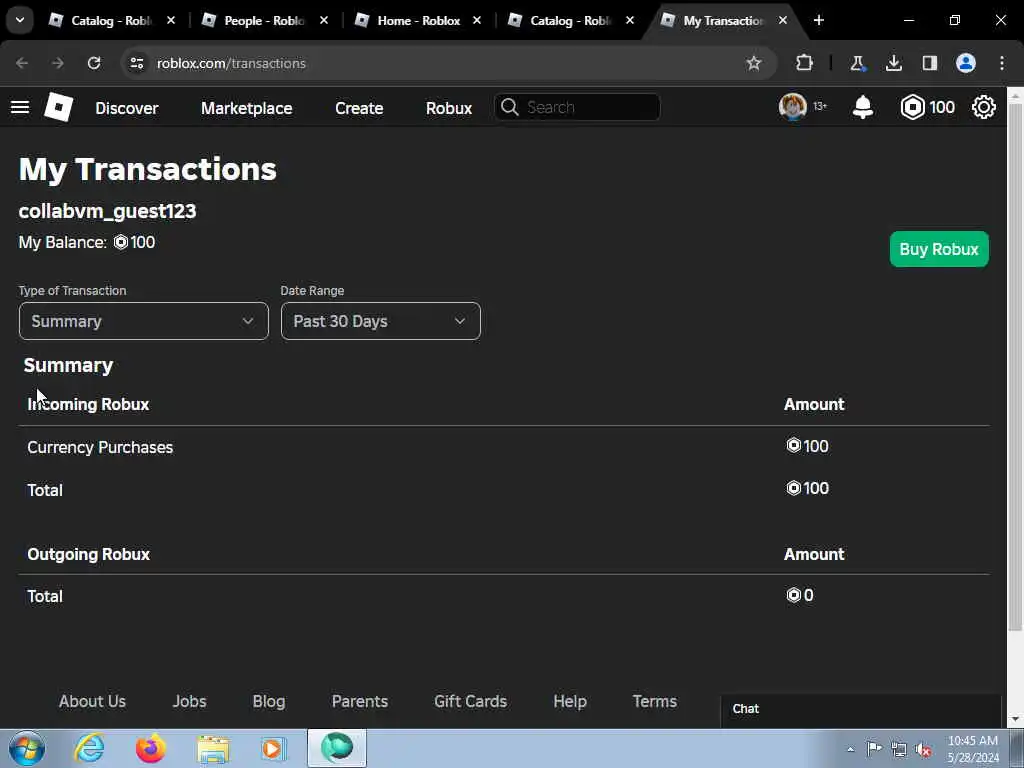Screen dimensions: 1024x768
Task: Expand the Date Range dropdown
Action: [381, 321]
